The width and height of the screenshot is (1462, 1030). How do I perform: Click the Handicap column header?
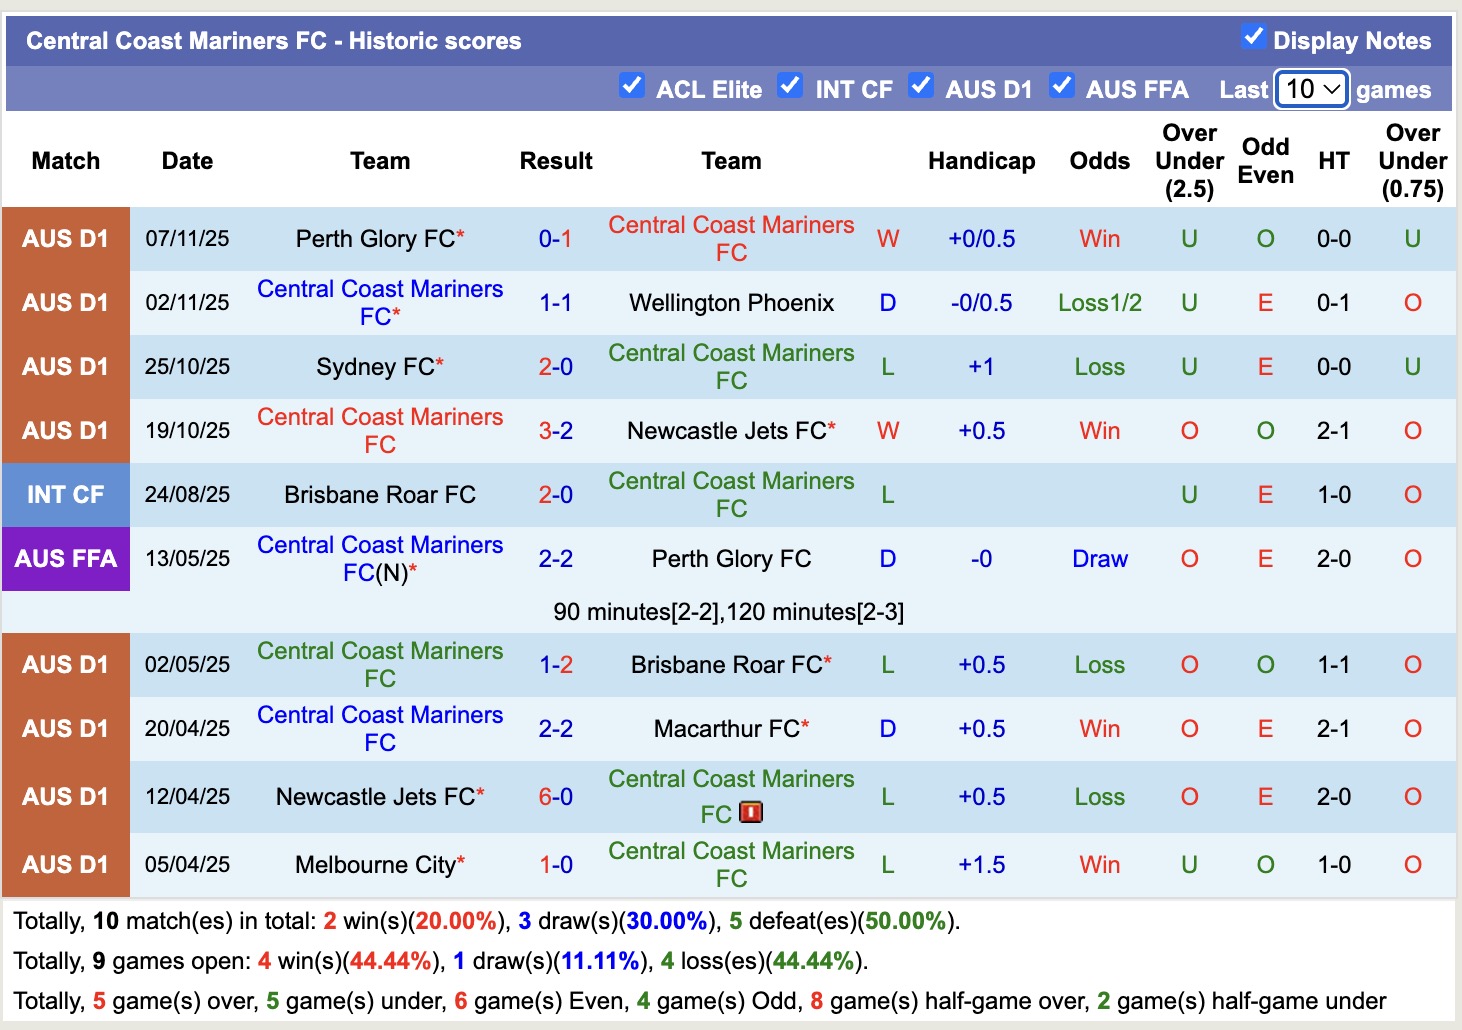pos(981,161)
